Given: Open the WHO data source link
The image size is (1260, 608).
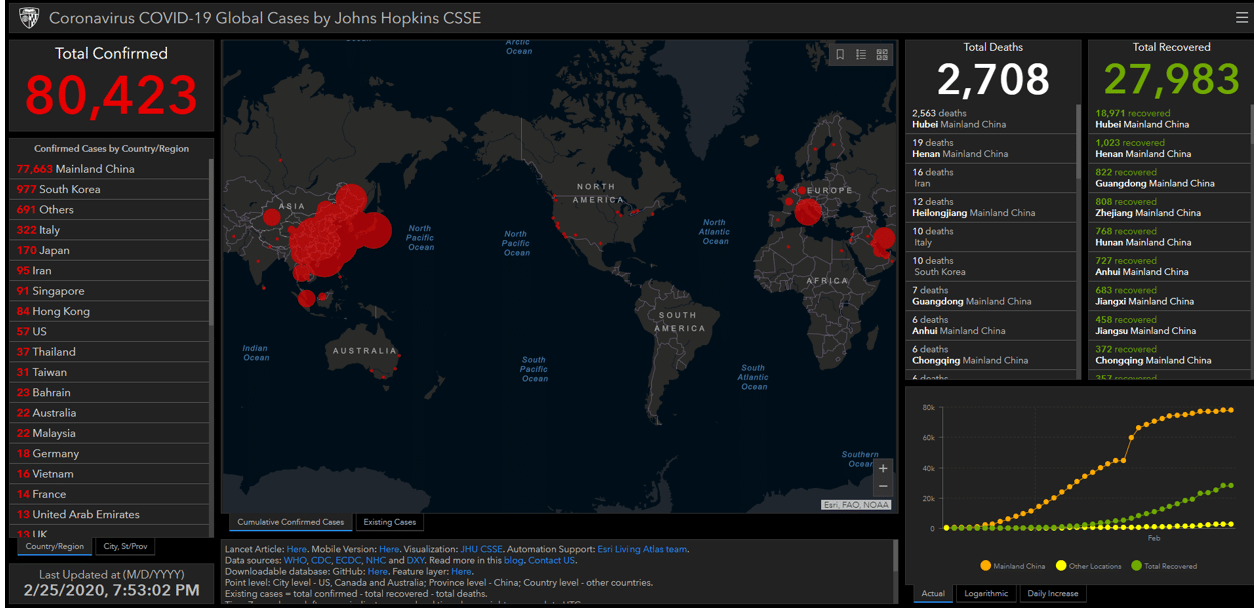Looking at the screenshot, I should pos(295,560).
